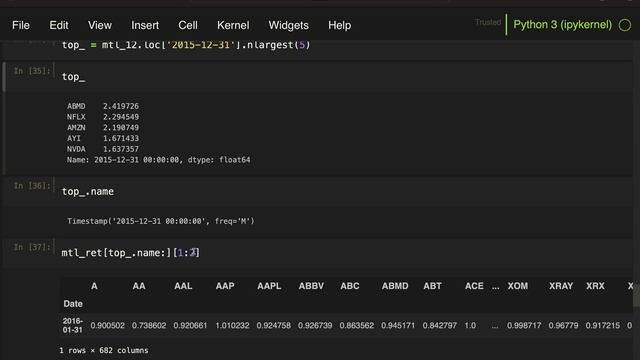Click the Timestamp output text
This screenshot has width=640, height=360.
tap(160, 221)
